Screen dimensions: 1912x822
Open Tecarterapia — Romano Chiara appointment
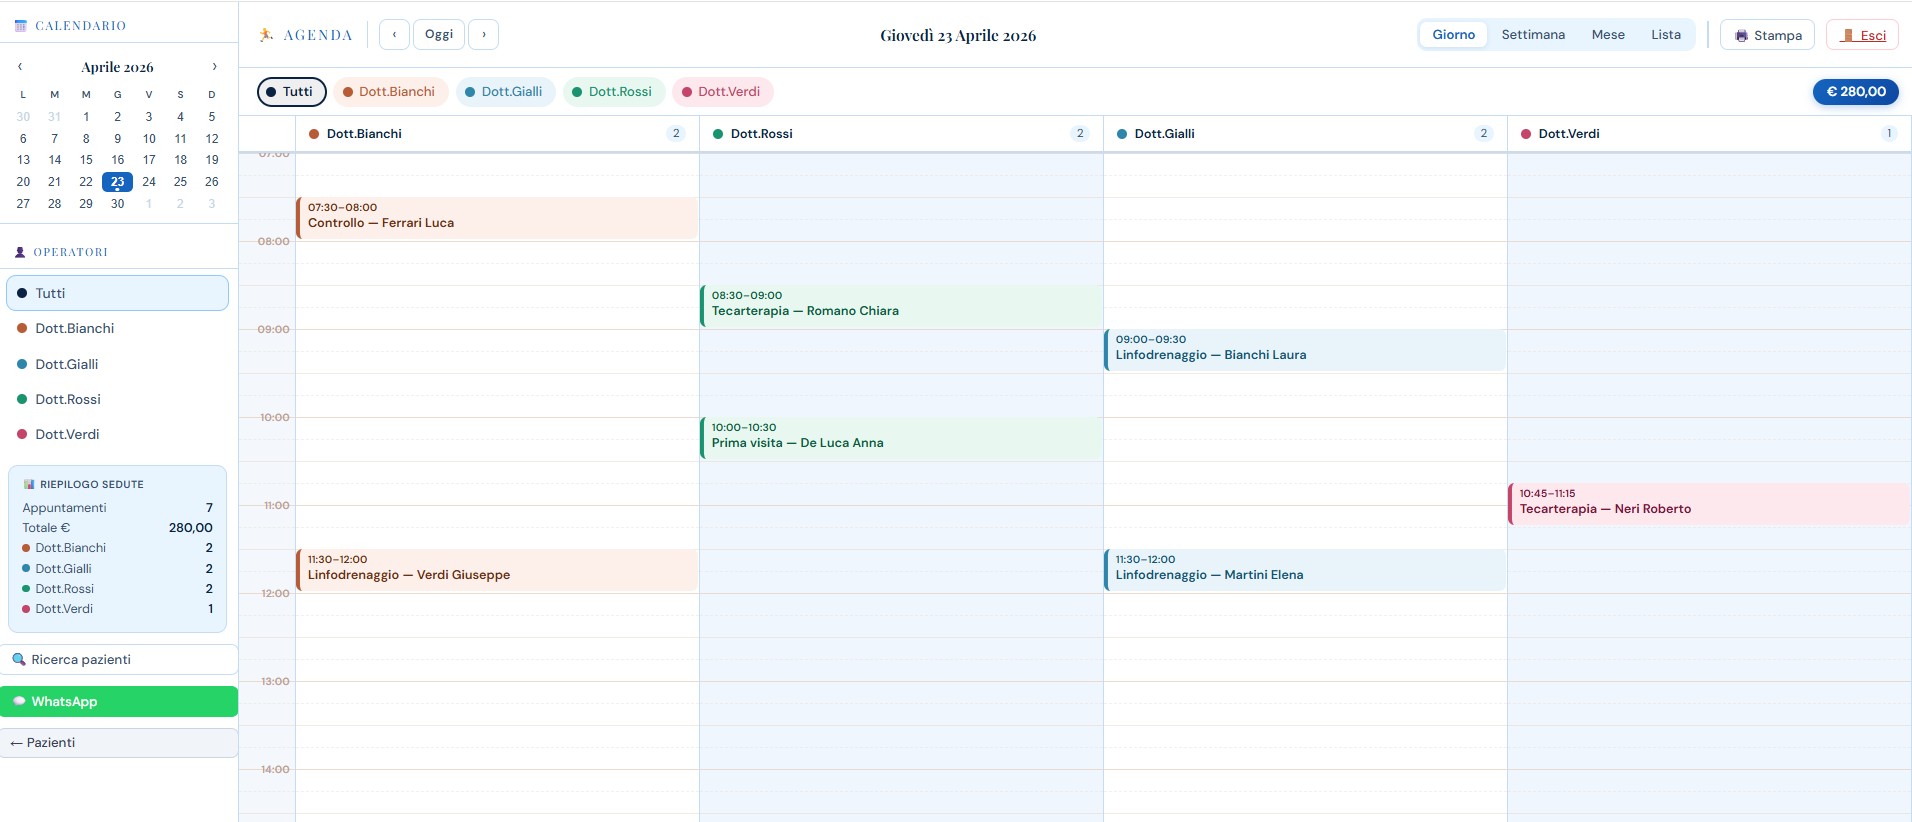click(901, 306)
